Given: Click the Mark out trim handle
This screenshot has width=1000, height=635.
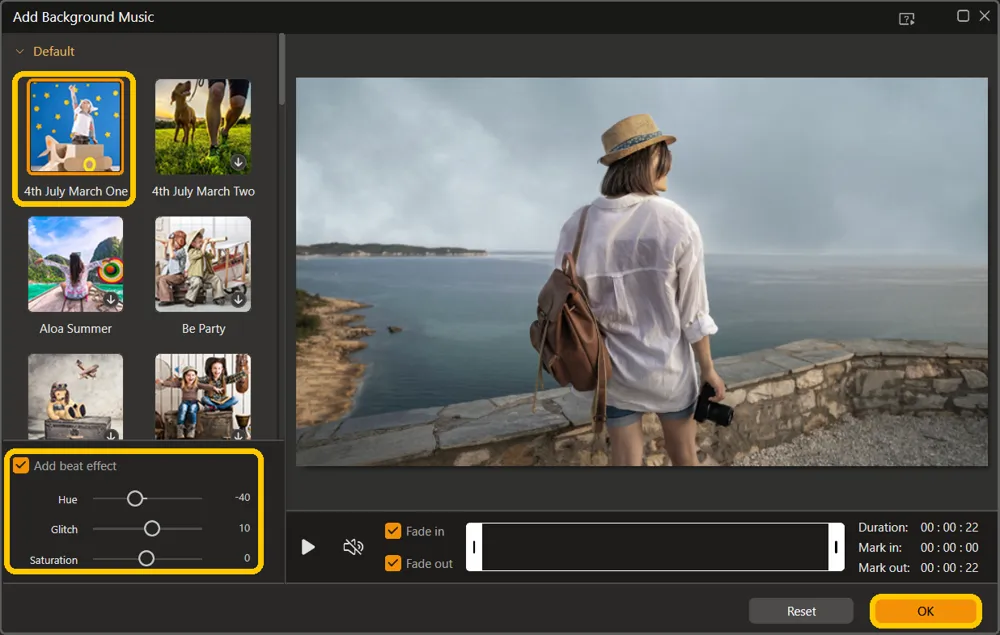Looking at the screenshot, I should pyautogui.click(x=836, y=547).
